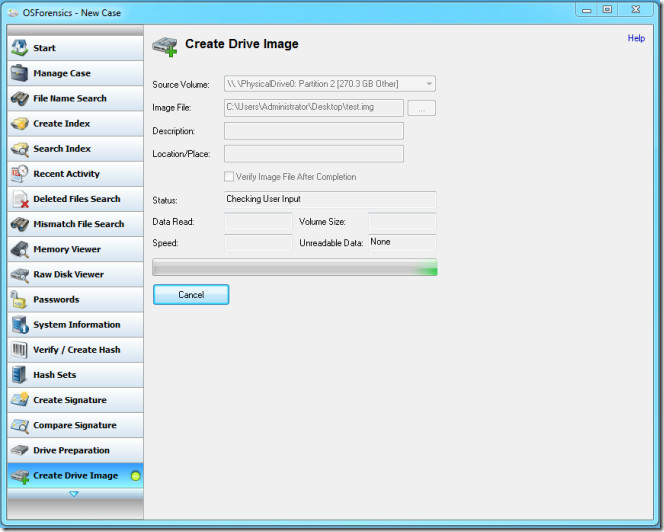Click the Compare Signature icon

tap(19, 425)
